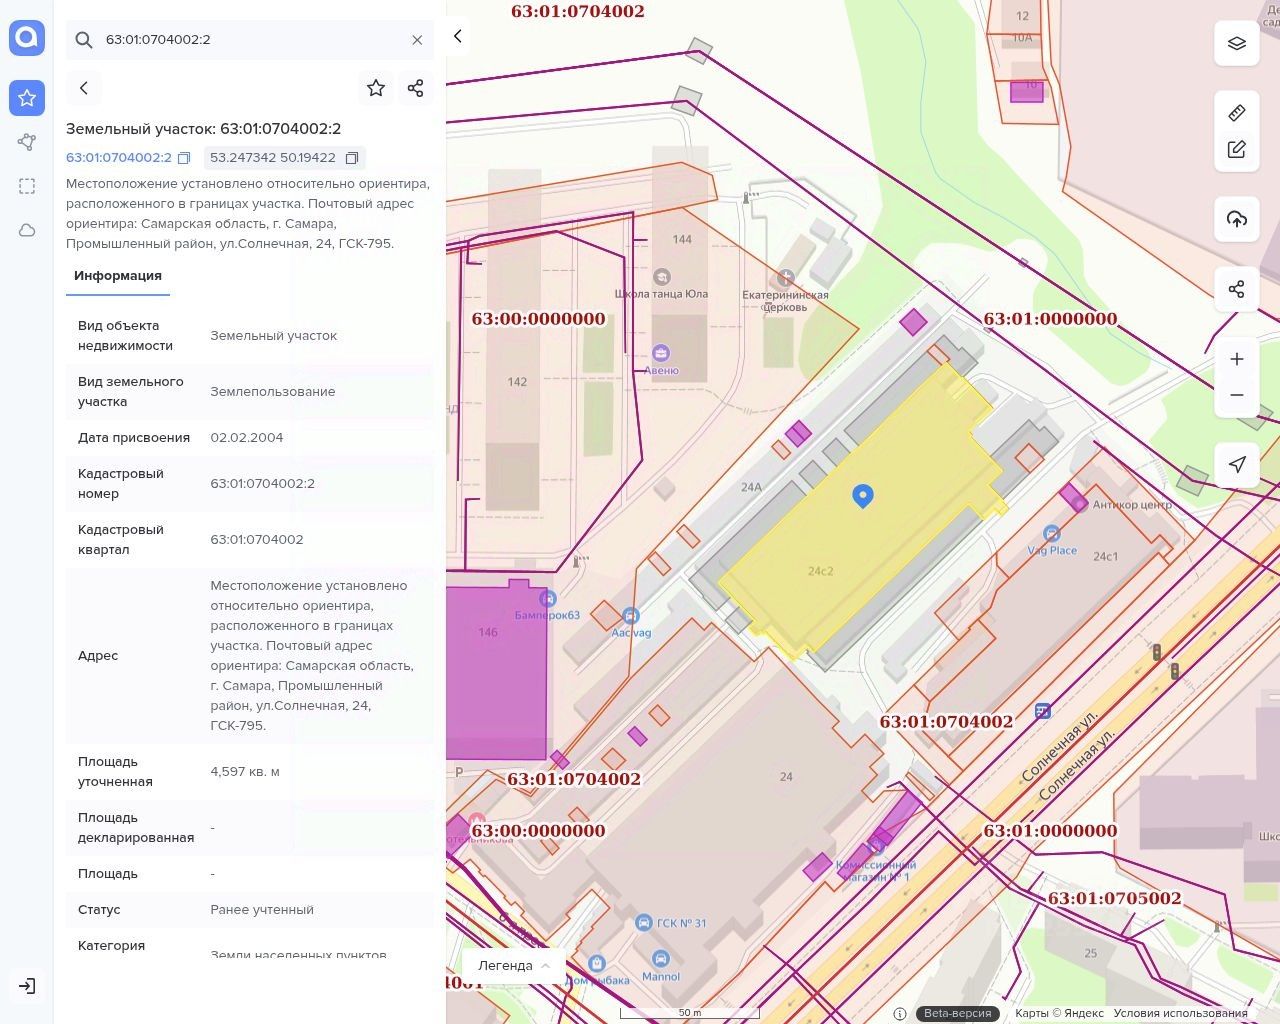The width and height of the screenshot is (1280, 1024).
Task: Activate the dashed area selection tool
Action: (x=27, y=186)
